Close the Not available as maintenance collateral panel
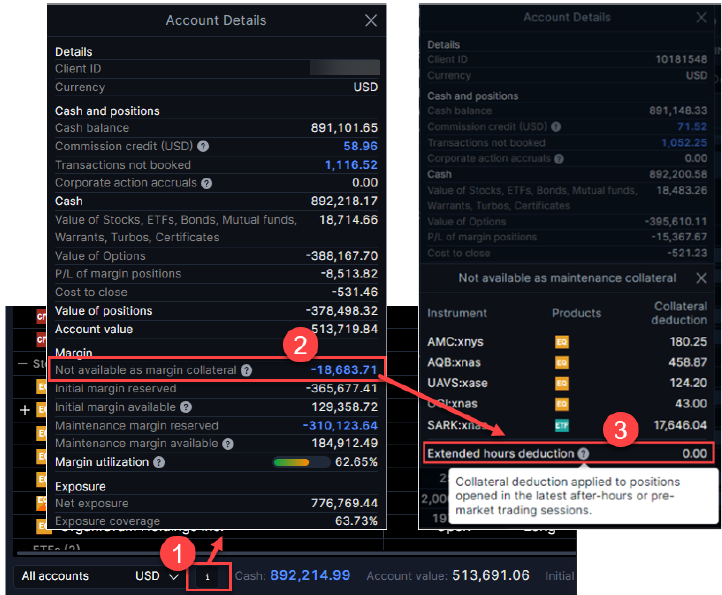Screen dimensions: 722x595 click(x=701, y=277)
